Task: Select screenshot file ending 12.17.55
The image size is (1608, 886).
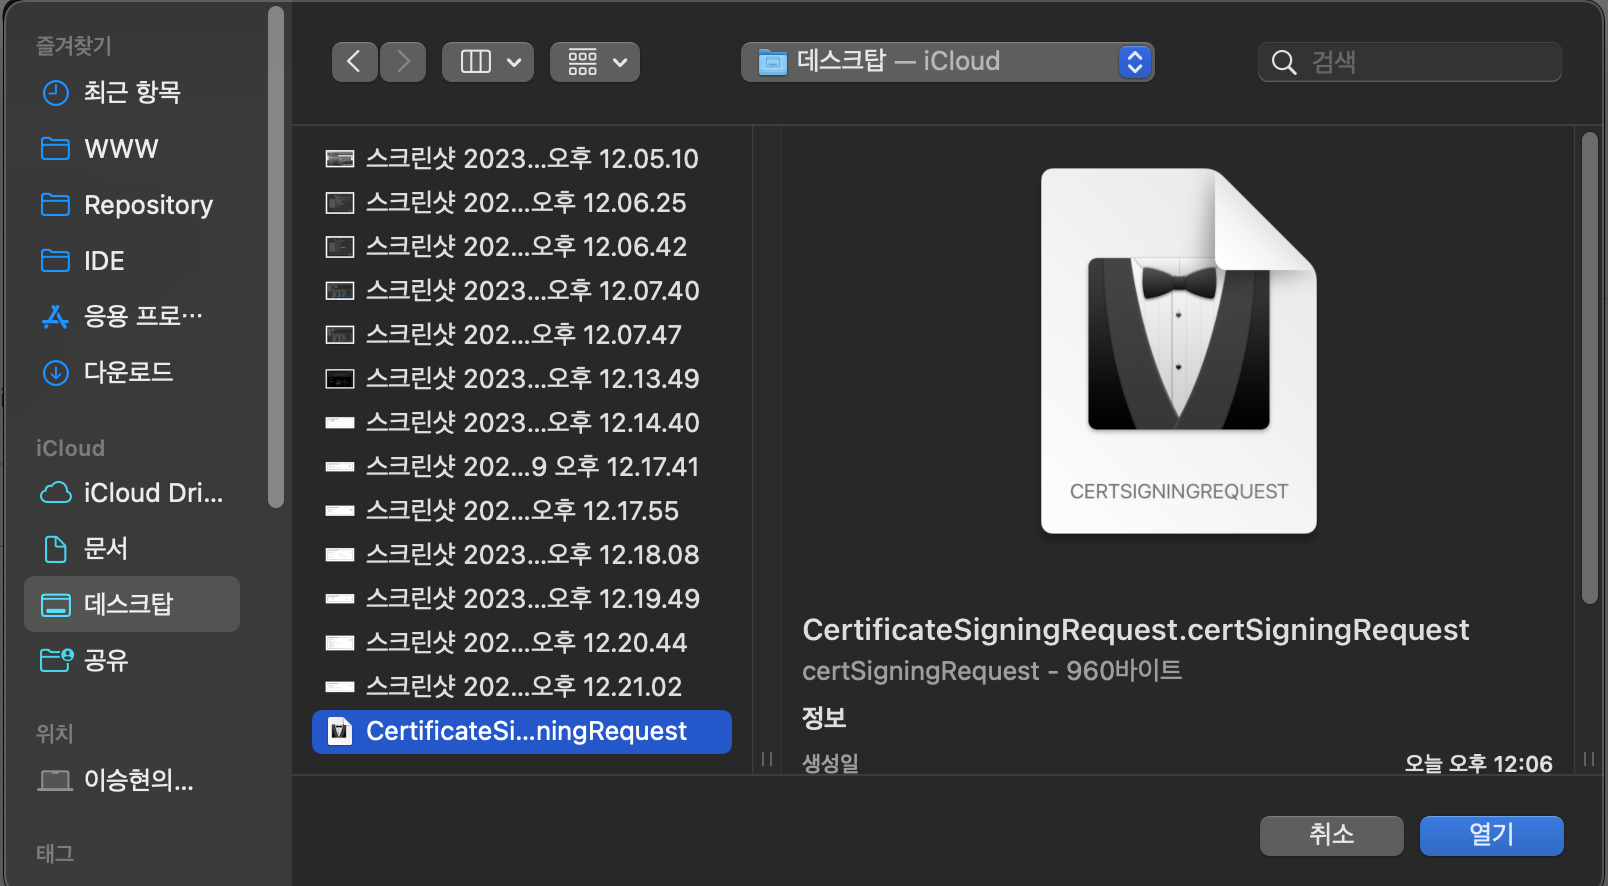Action: (522, 511)
